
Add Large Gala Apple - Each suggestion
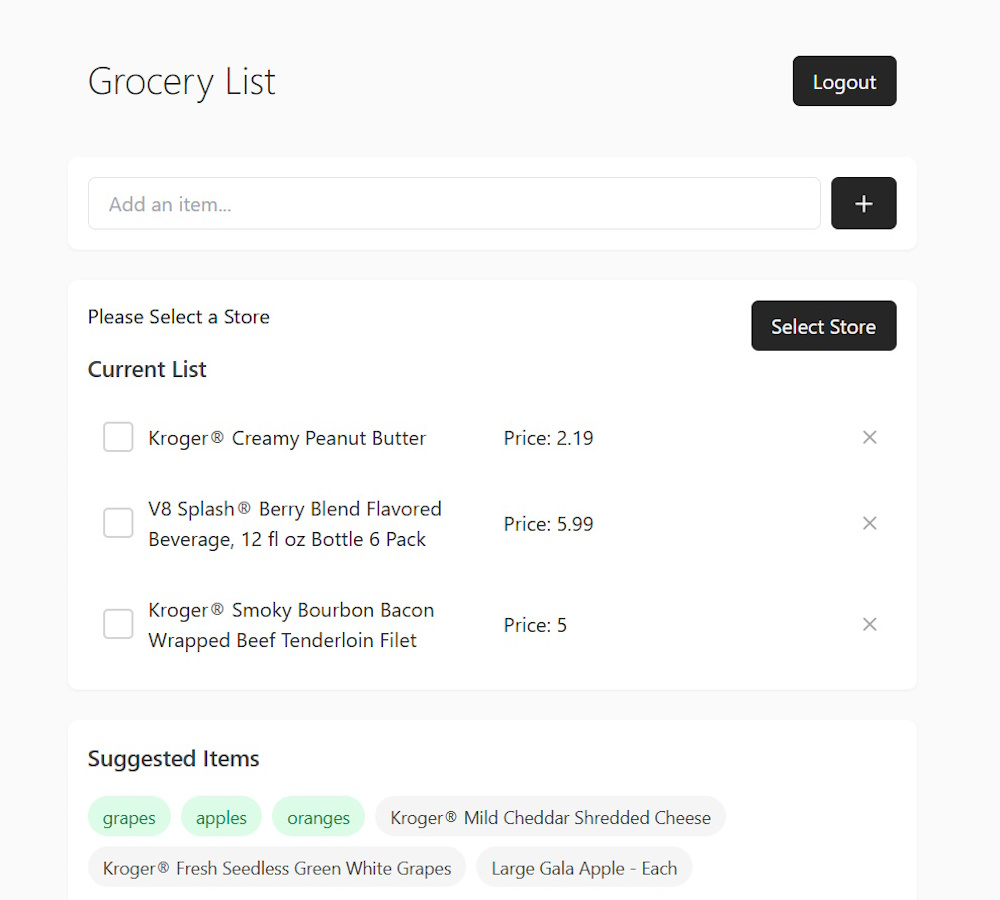[x=584, y=867]
